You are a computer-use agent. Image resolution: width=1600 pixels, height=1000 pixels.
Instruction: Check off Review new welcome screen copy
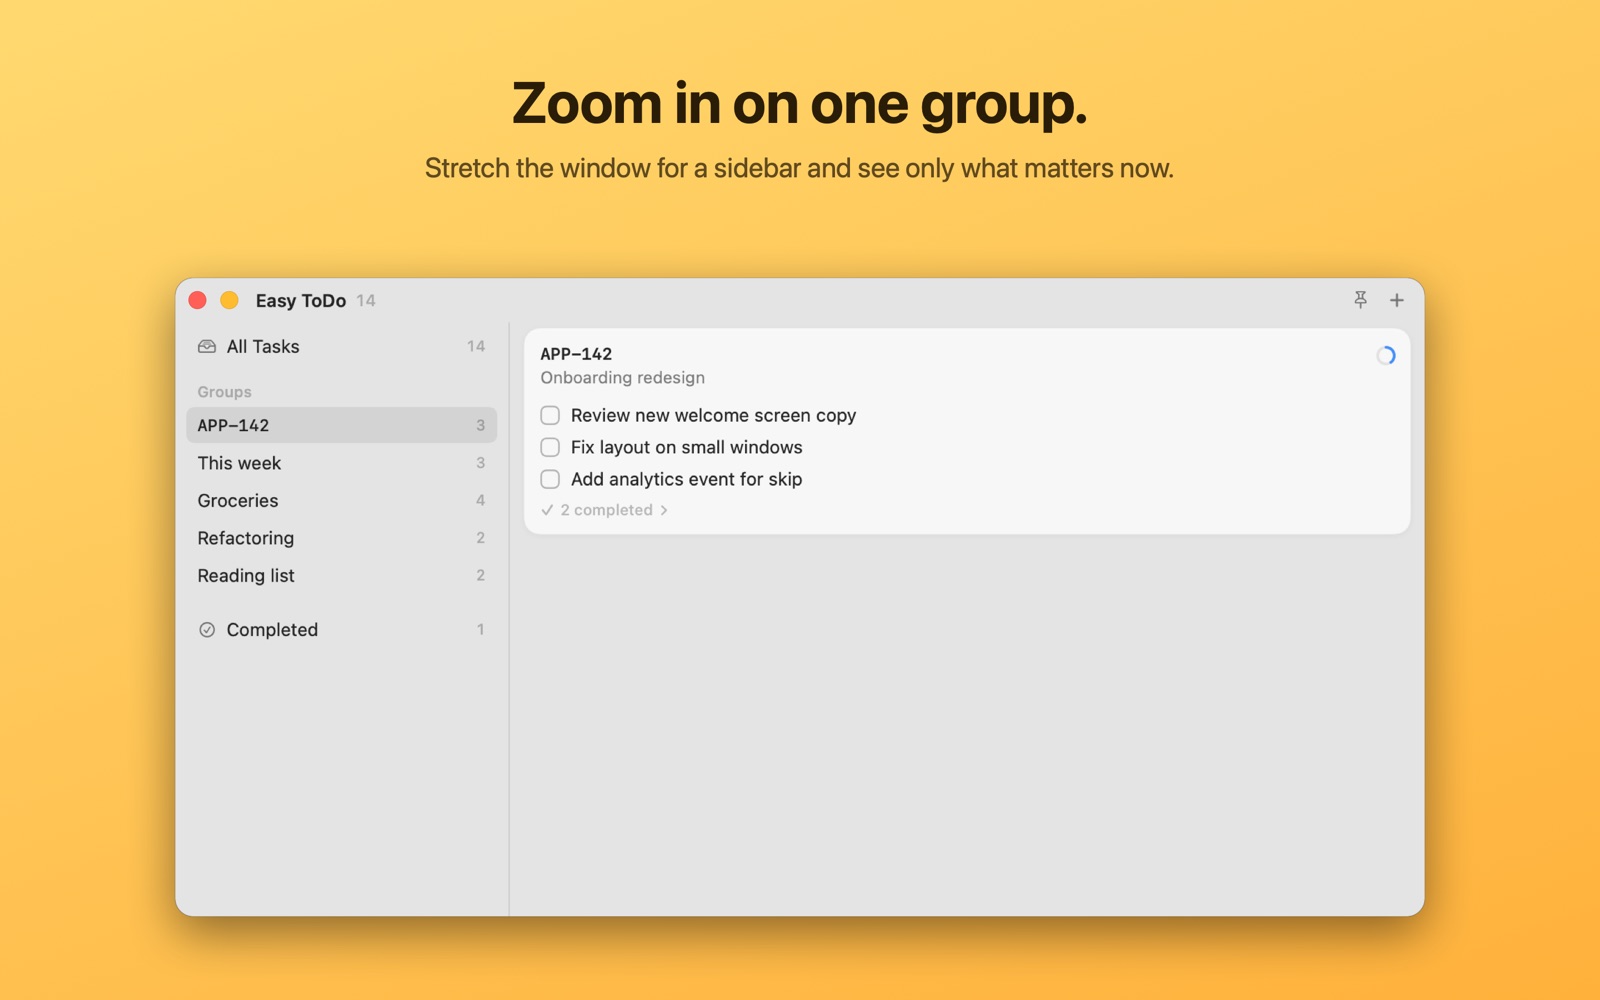point(550,415)
